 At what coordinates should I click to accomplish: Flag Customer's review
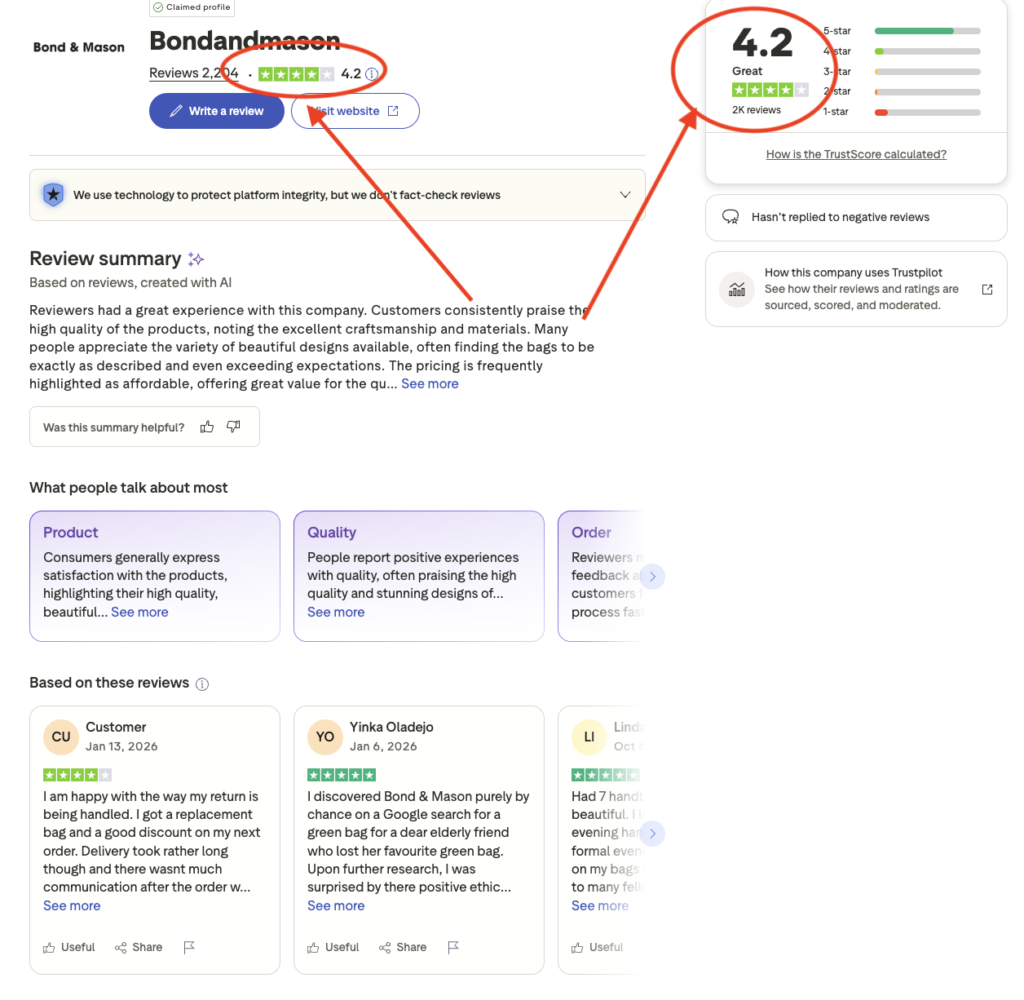pos(189,947)
